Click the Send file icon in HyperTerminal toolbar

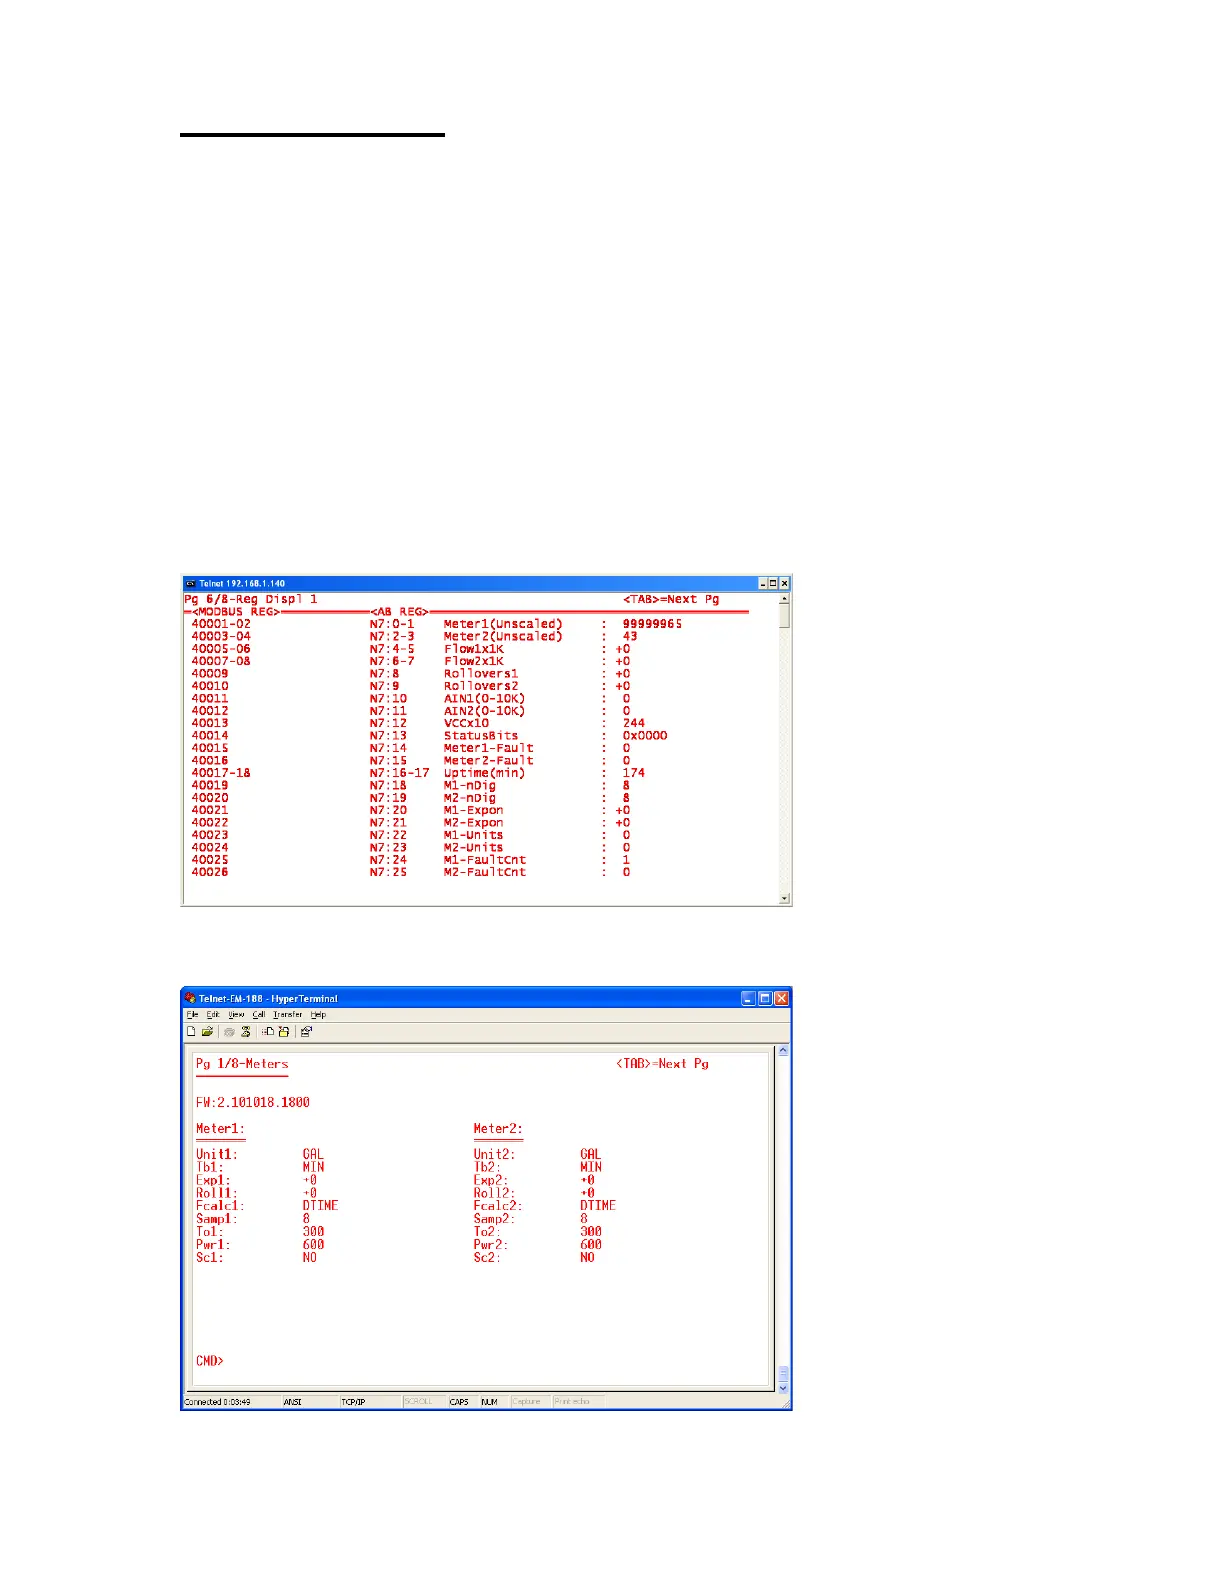click(268, 1031)
